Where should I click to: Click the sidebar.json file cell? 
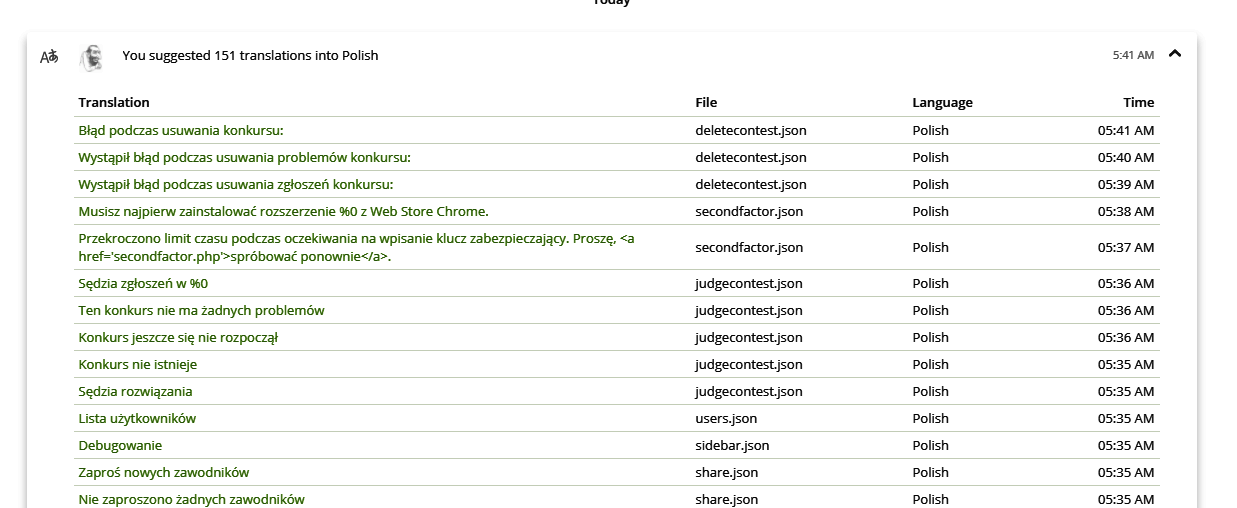click(x=732, y=445)
